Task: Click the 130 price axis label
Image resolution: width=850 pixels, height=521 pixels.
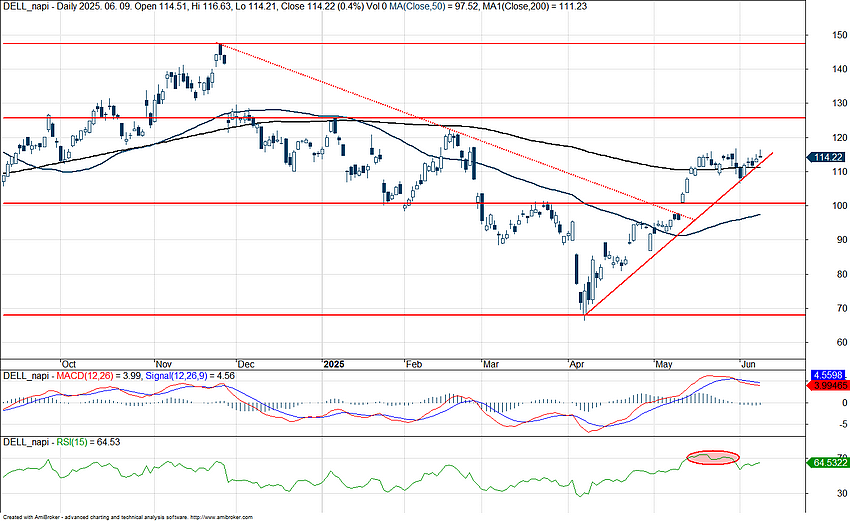Action: tap(840, 104)
